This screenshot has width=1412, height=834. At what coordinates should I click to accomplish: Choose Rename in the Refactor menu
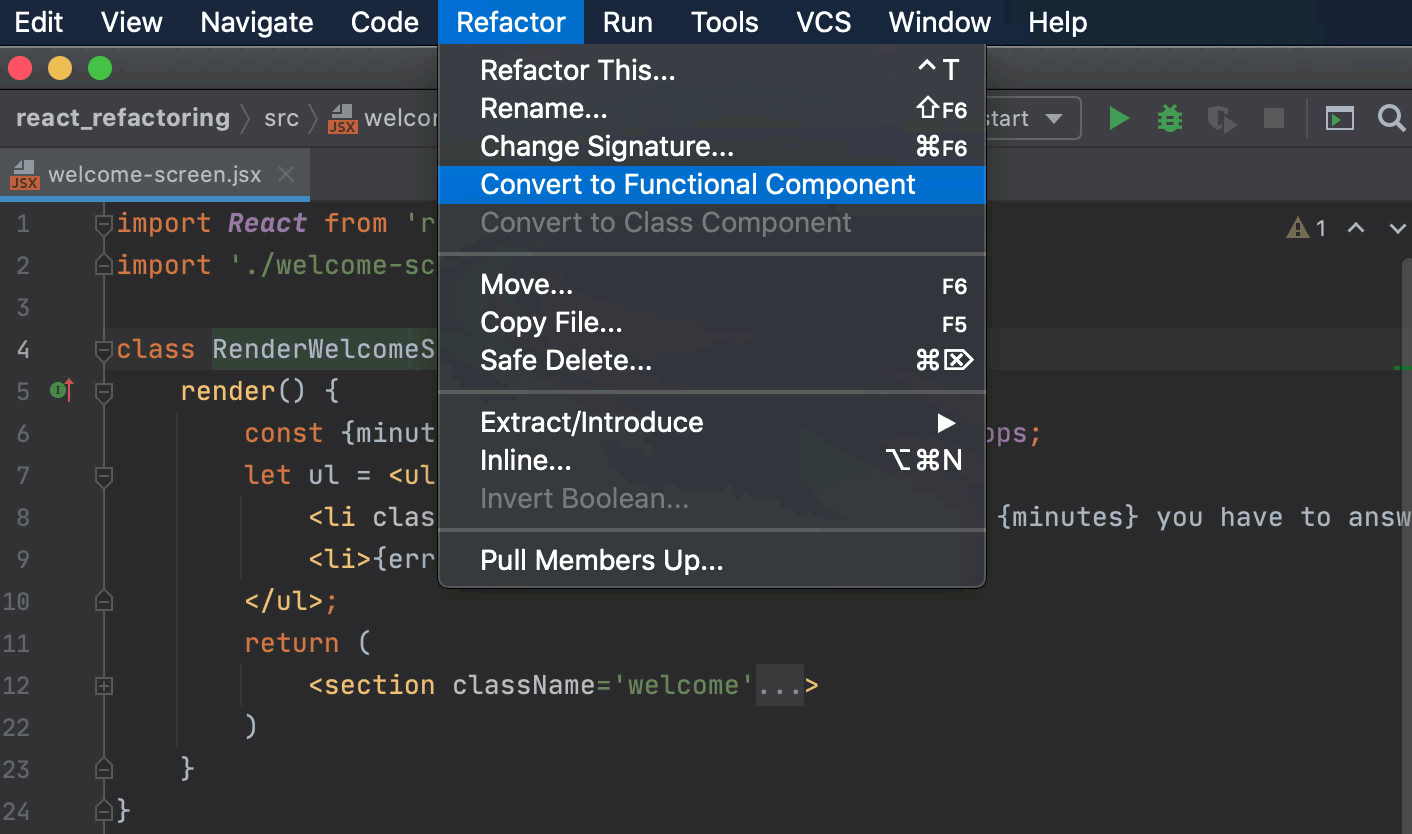tap(543, 108)
